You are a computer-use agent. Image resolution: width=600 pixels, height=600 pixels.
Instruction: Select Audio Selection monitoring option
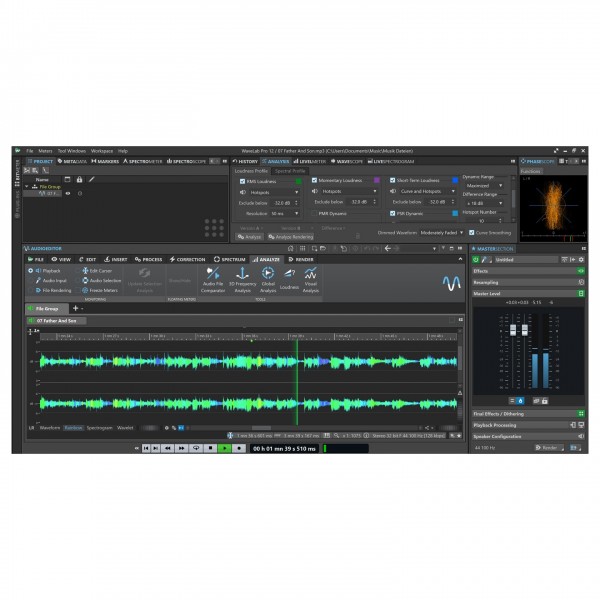pos(101,280)
